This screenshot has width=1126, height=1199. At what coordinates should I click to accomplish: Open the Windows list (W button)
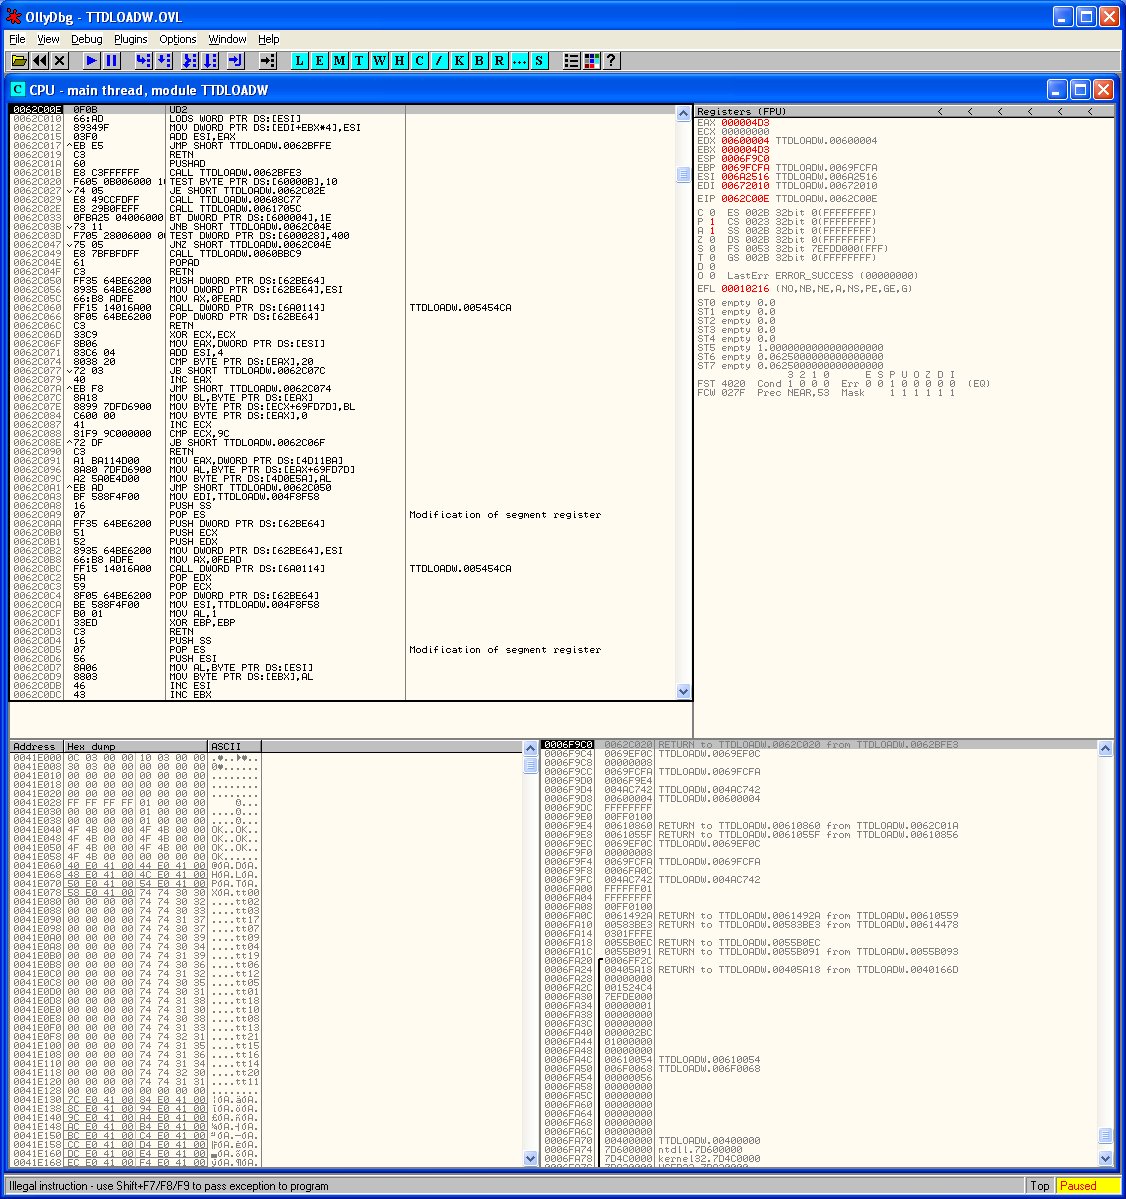(379, 60)
